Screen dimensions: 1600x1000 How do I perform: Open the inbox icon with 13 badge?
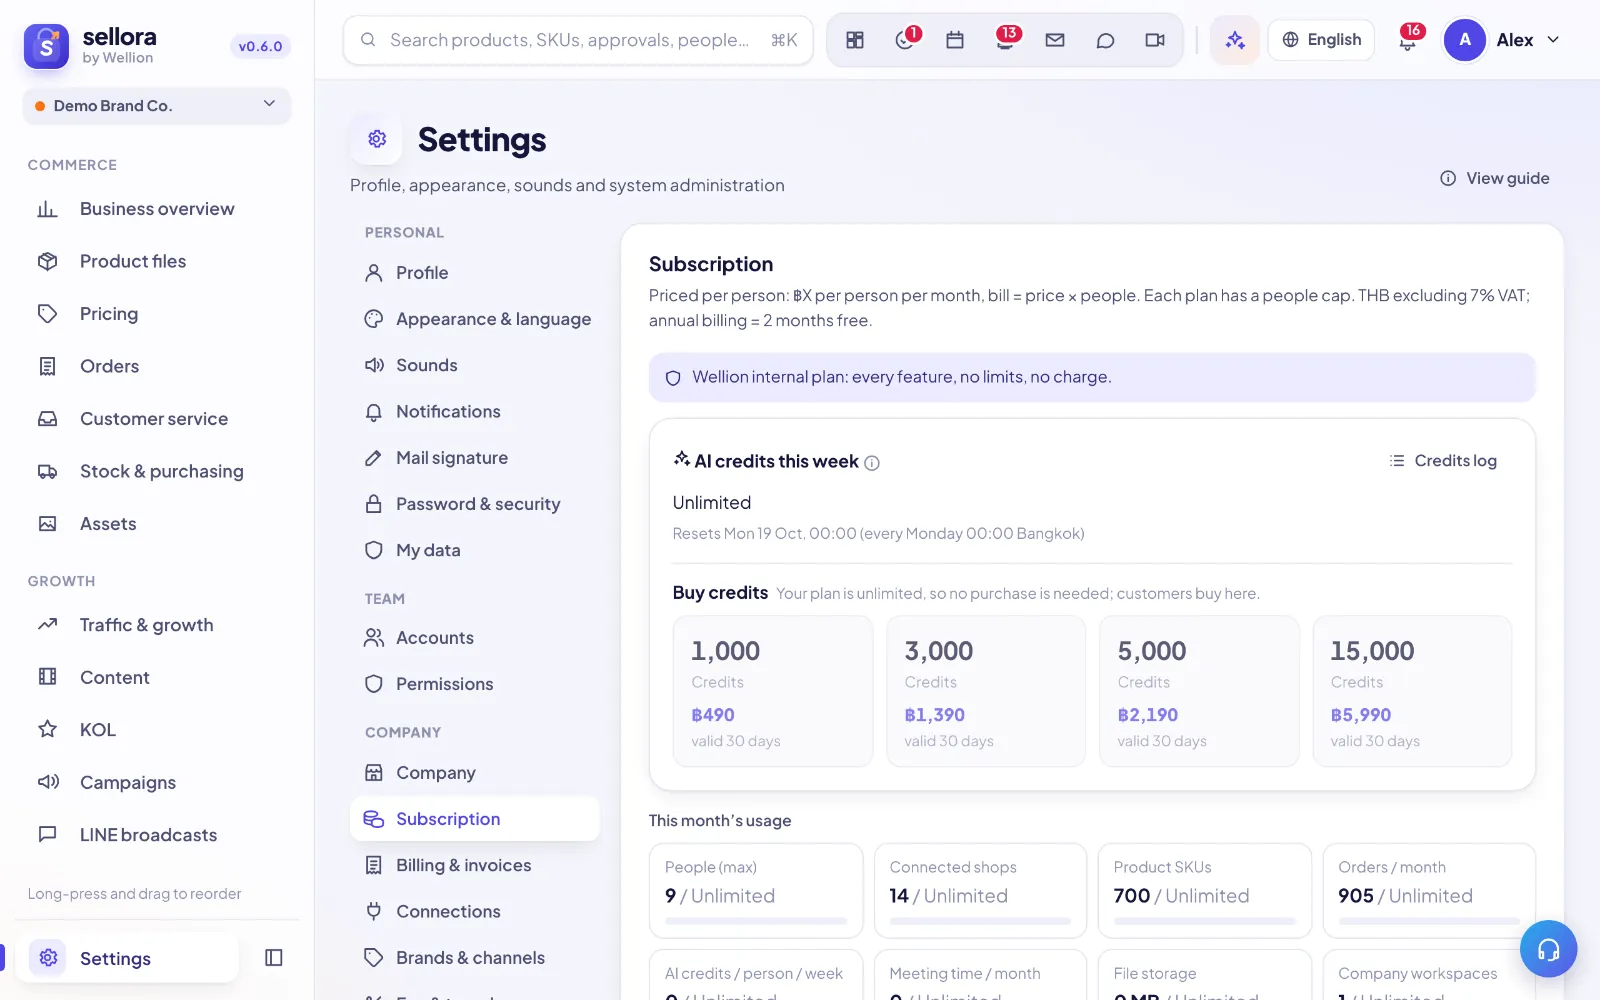pyautogui.click(x=1005, y=40)
